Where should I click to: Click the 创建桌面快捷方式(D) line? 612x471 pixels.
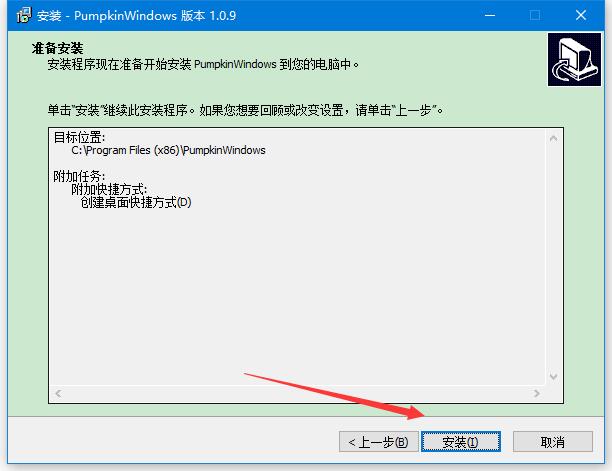pyautogui.click(x=136, y=203)
